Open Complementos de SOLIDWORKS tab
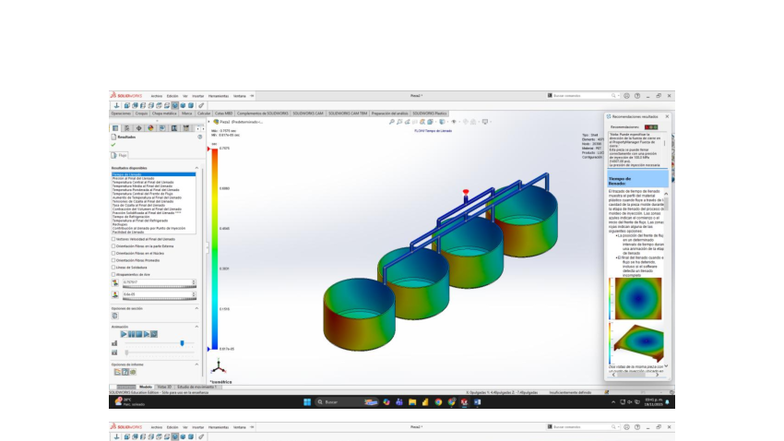This screenshot has width=784, height=441. tap(262, 114)
